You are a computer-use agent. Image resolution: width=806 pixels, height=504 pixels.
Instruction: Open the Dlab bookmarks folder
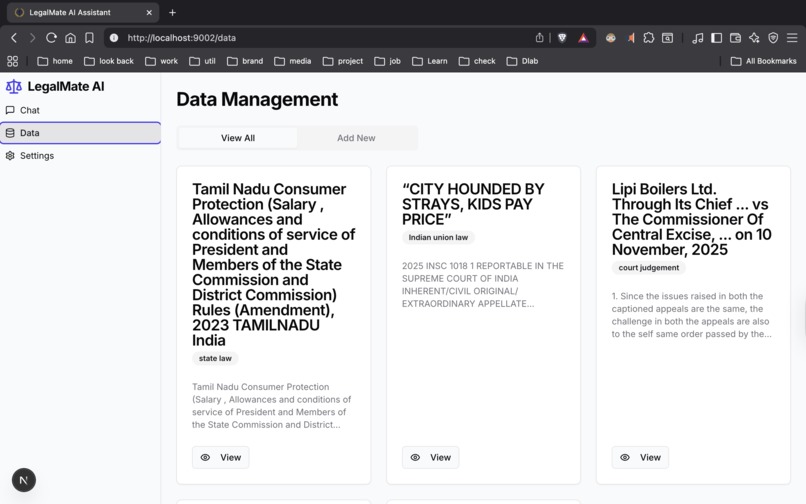click(522, 61)
